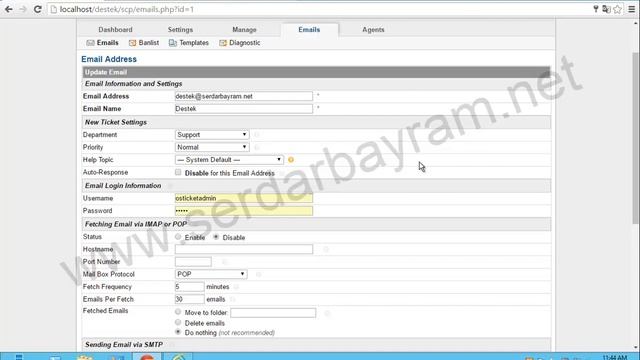Viewport: 640px width, 360px height.
Task: Click the vertical scrollbar thumb
Action: 636,138
